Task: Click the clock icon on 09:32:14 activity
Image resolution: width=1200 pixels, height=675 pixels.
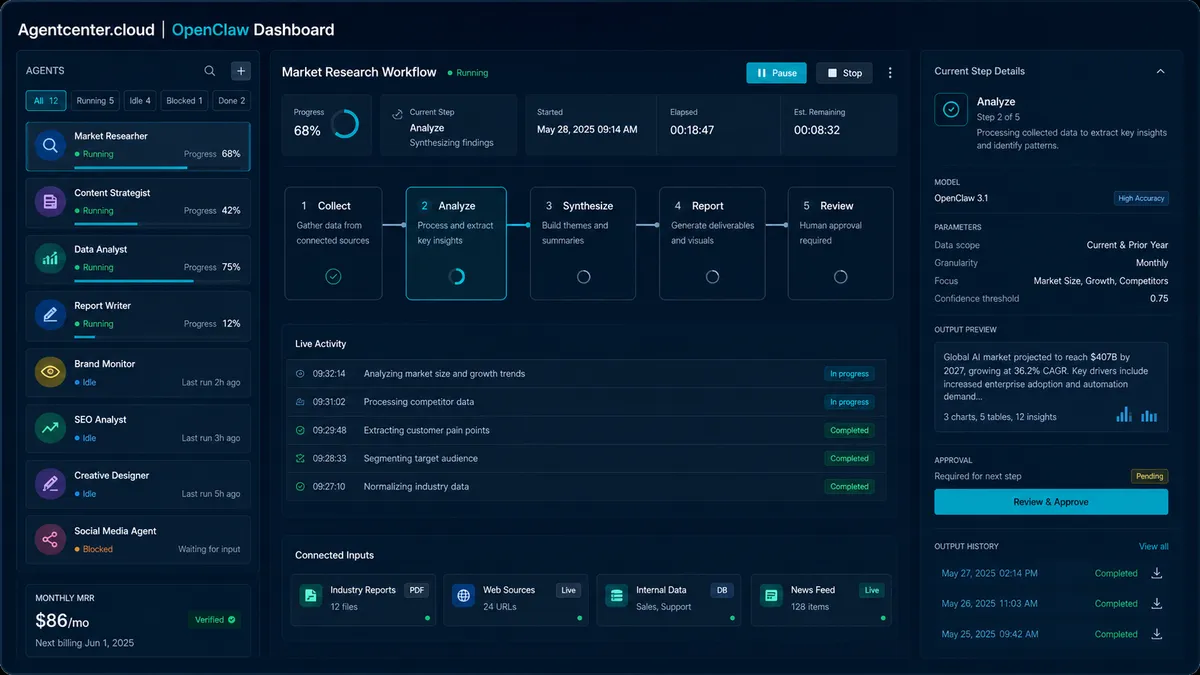Action: pos(300,374)
